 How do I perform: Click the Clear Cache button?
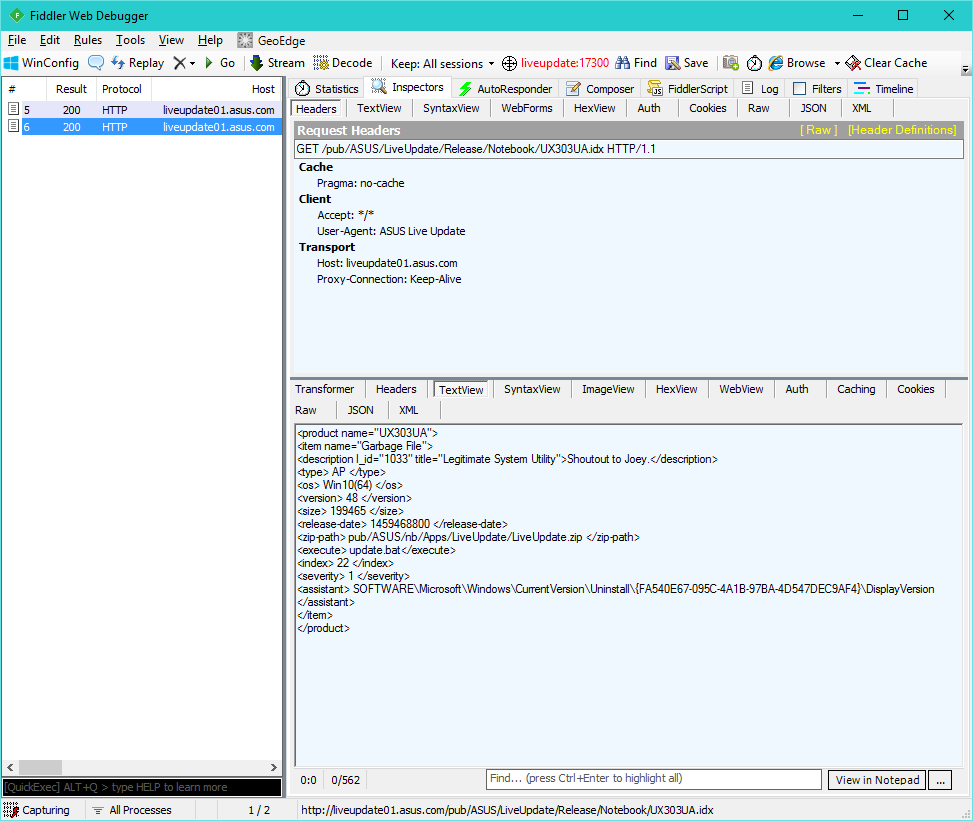pos(886,63)
